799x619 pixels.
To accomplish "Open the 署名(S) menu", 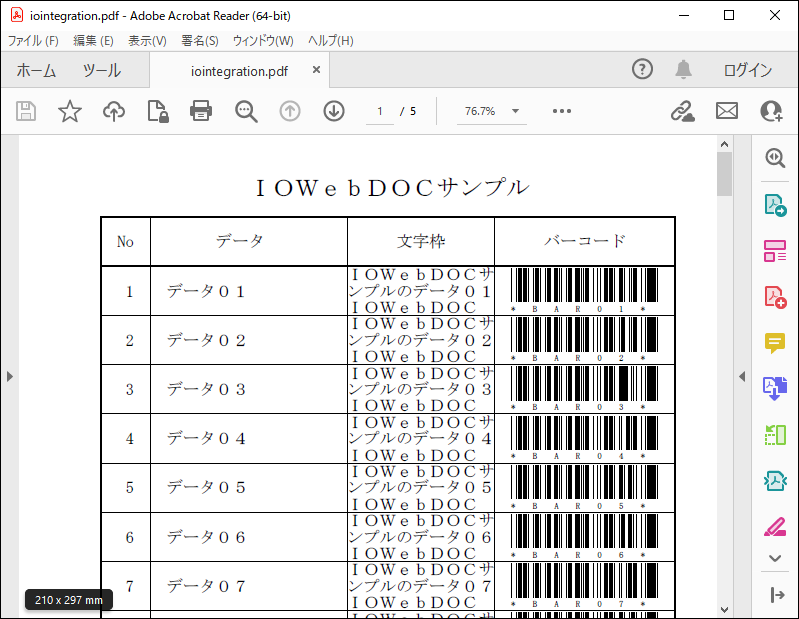I will coord(200,41).
